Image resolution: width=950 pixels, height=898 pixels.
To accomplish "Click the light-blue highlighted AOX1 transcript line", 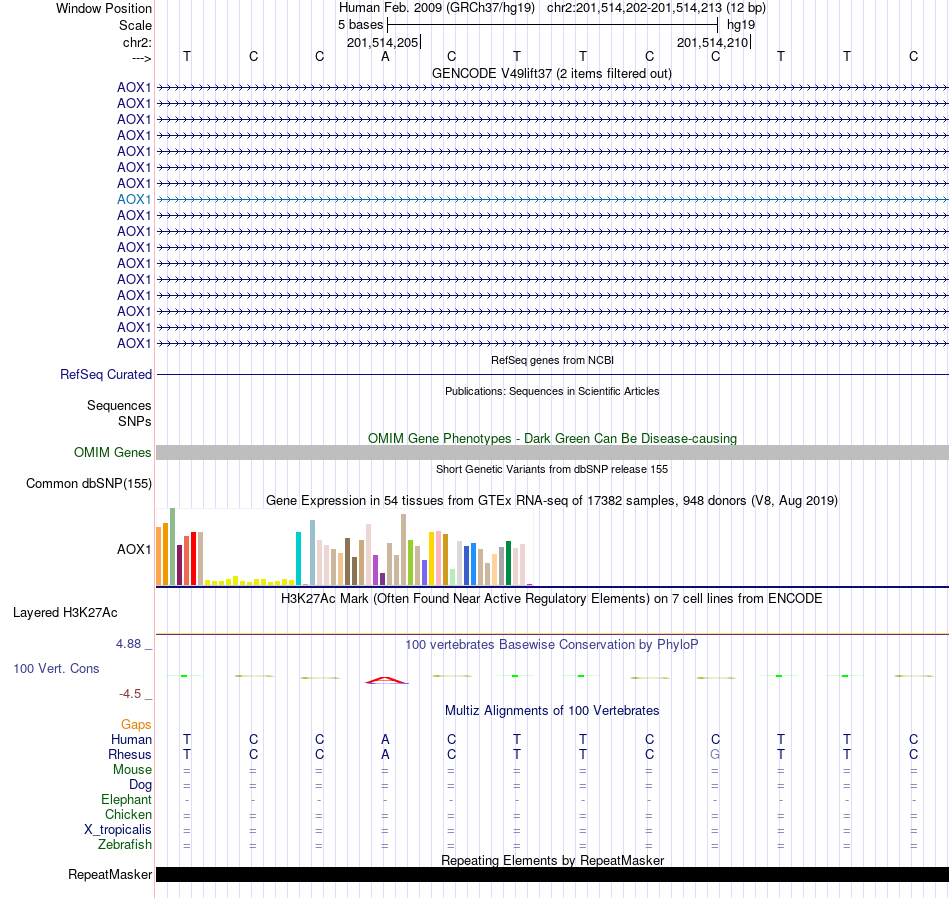I will 552,199.
